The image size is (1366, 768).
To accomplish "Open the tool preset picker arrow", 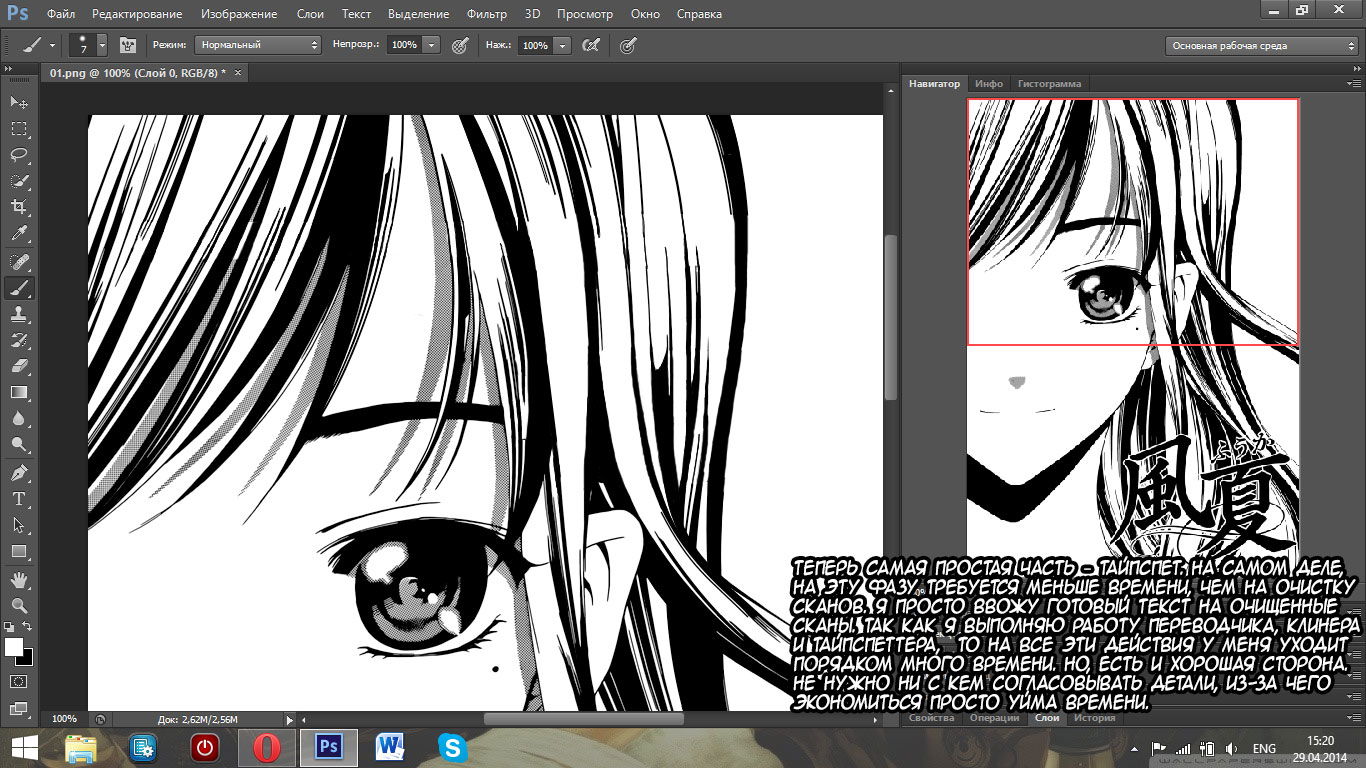I will [54, 45].
